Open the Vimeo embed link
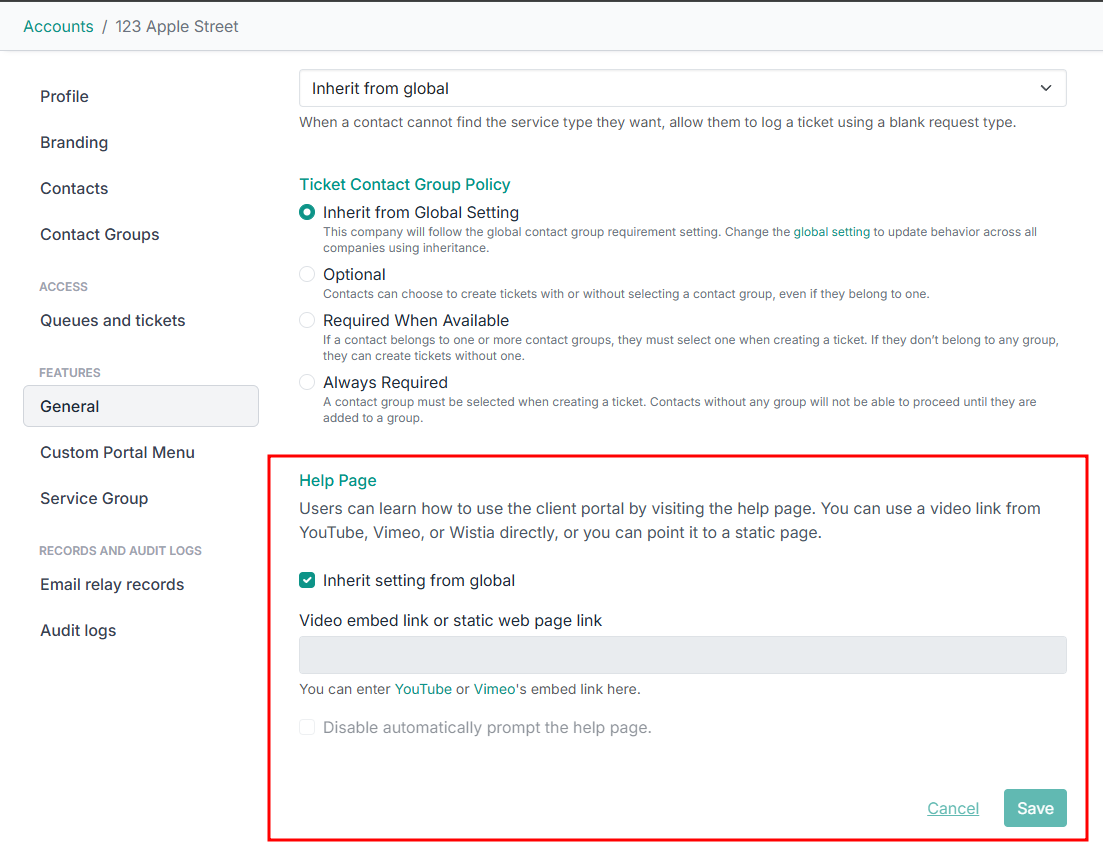This screenshot has height=859, width=1103. pyautogui.click(x=494, y=689)
